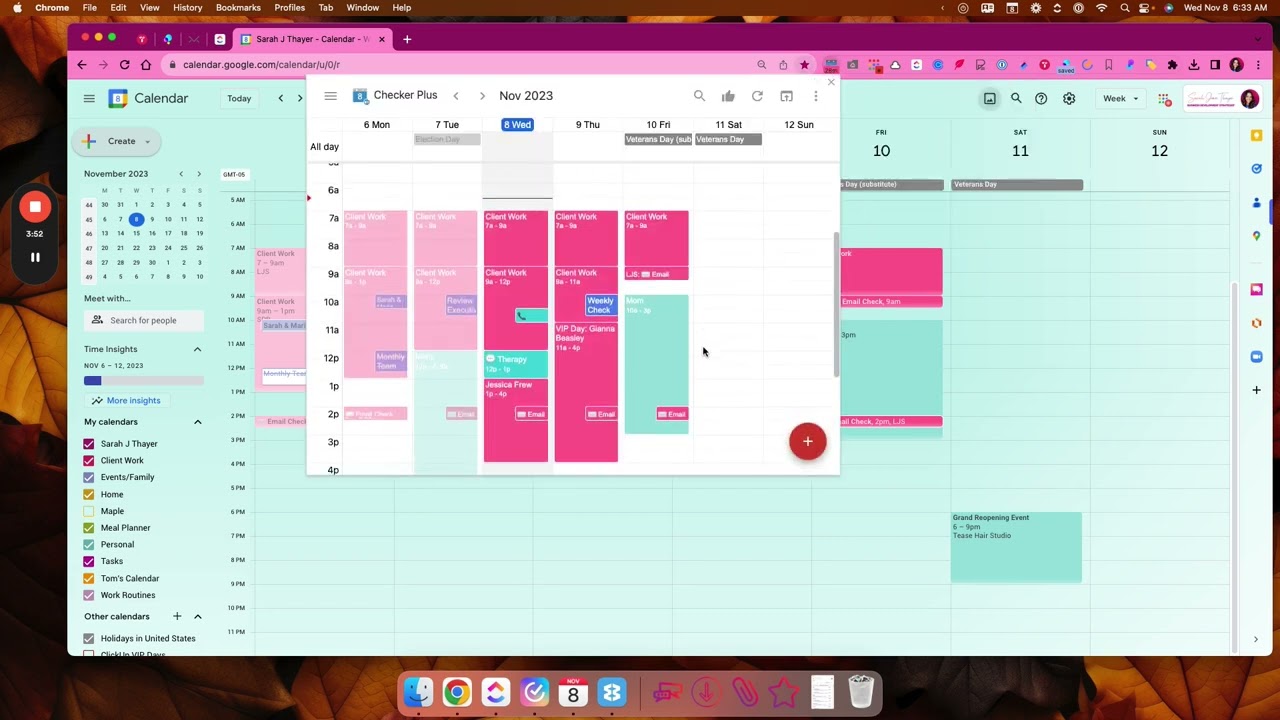The width and height of the screenshot is (1280, 720).
Task: Refresh the Checker Plus calendar
Action: coord(757,96)
